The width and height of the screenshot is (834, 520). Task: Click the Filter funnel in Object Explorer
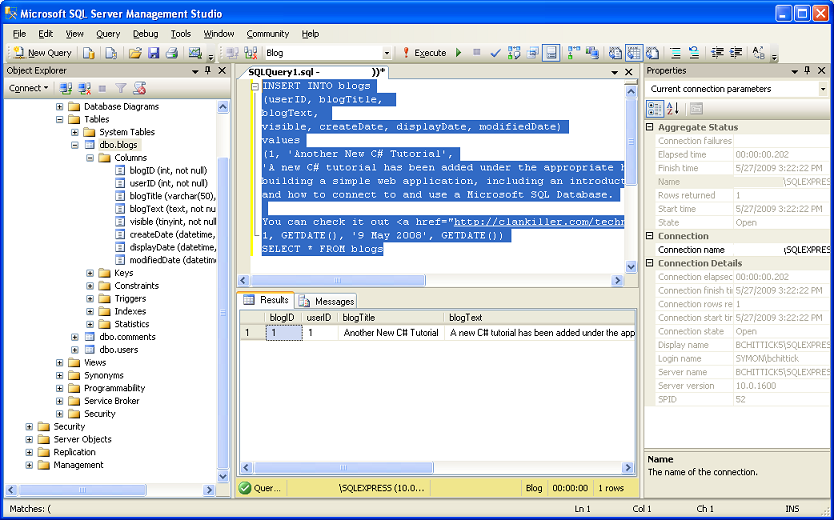pos(121,88)
